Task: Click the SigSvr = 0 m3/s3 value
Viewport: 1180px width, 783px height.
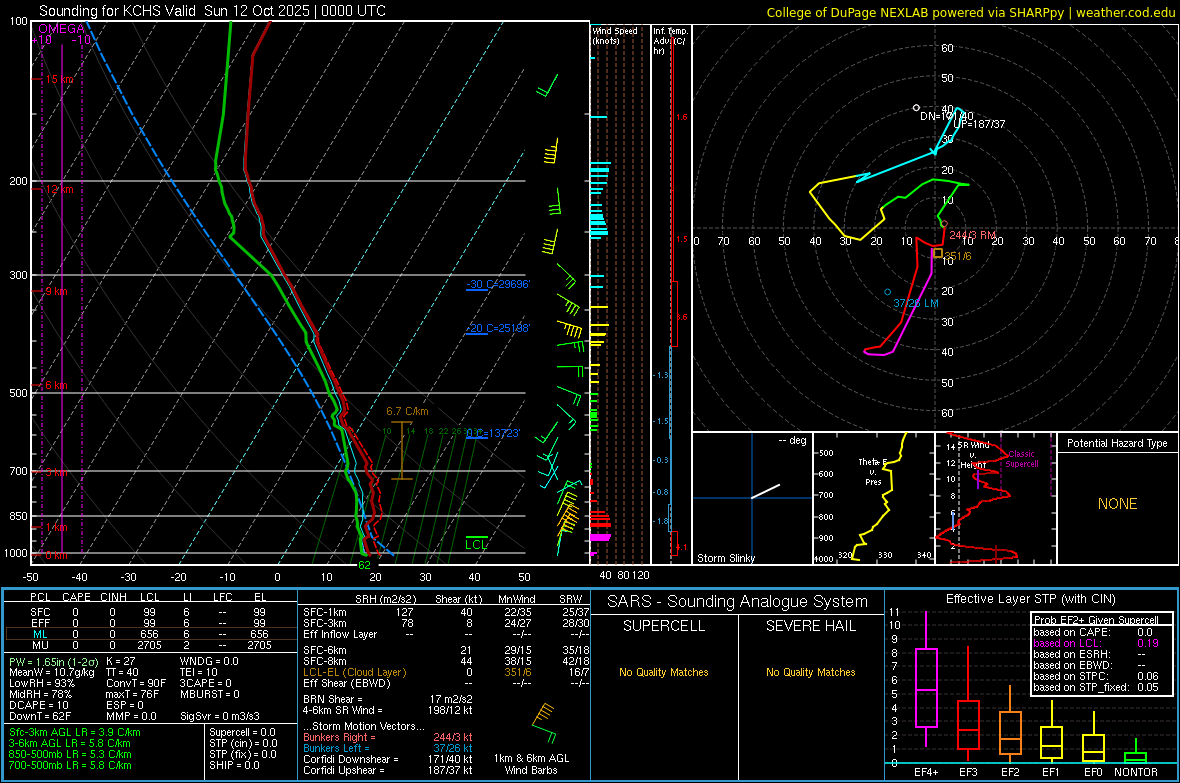Action: (x=220, y=716)
